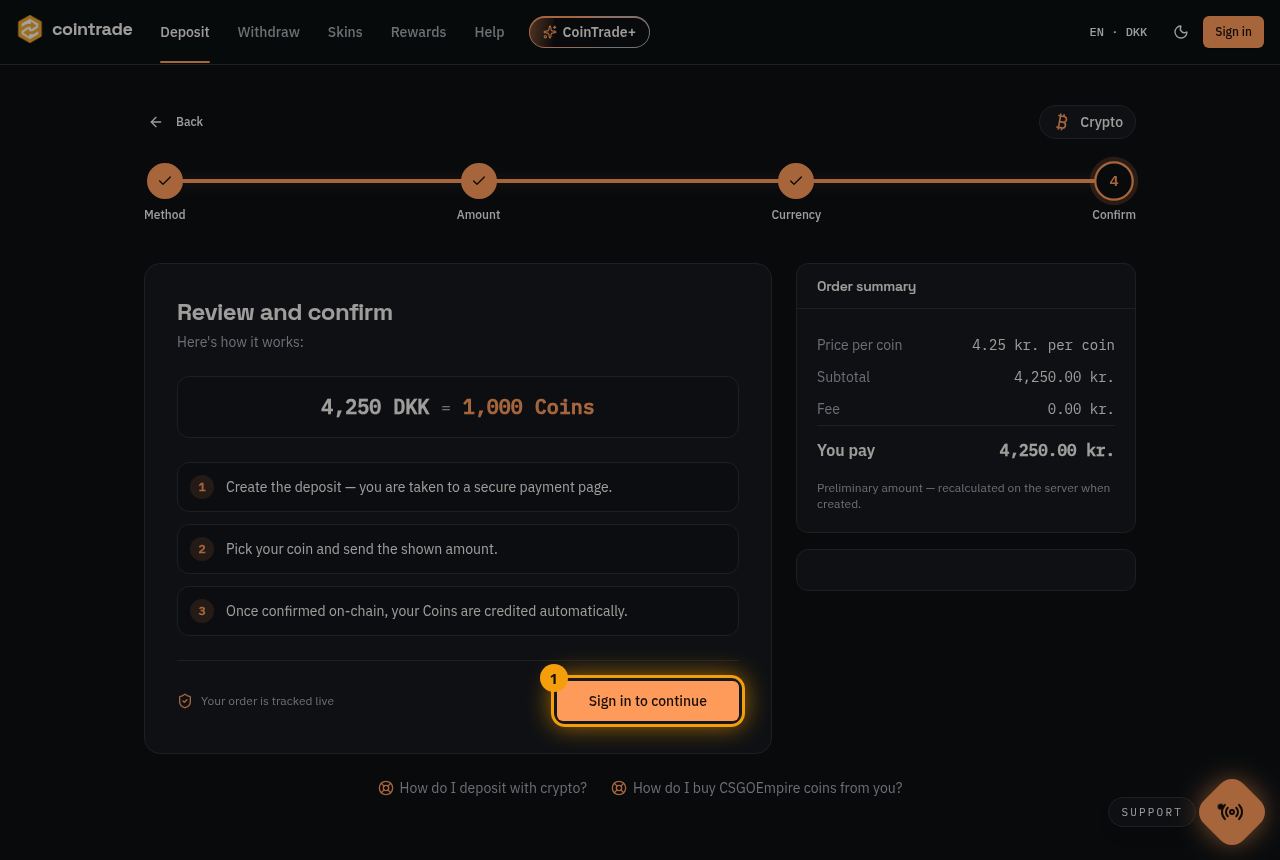Click step 2 Pick your coin row
The image size is (1280, 860).
[x=458, y=549]
